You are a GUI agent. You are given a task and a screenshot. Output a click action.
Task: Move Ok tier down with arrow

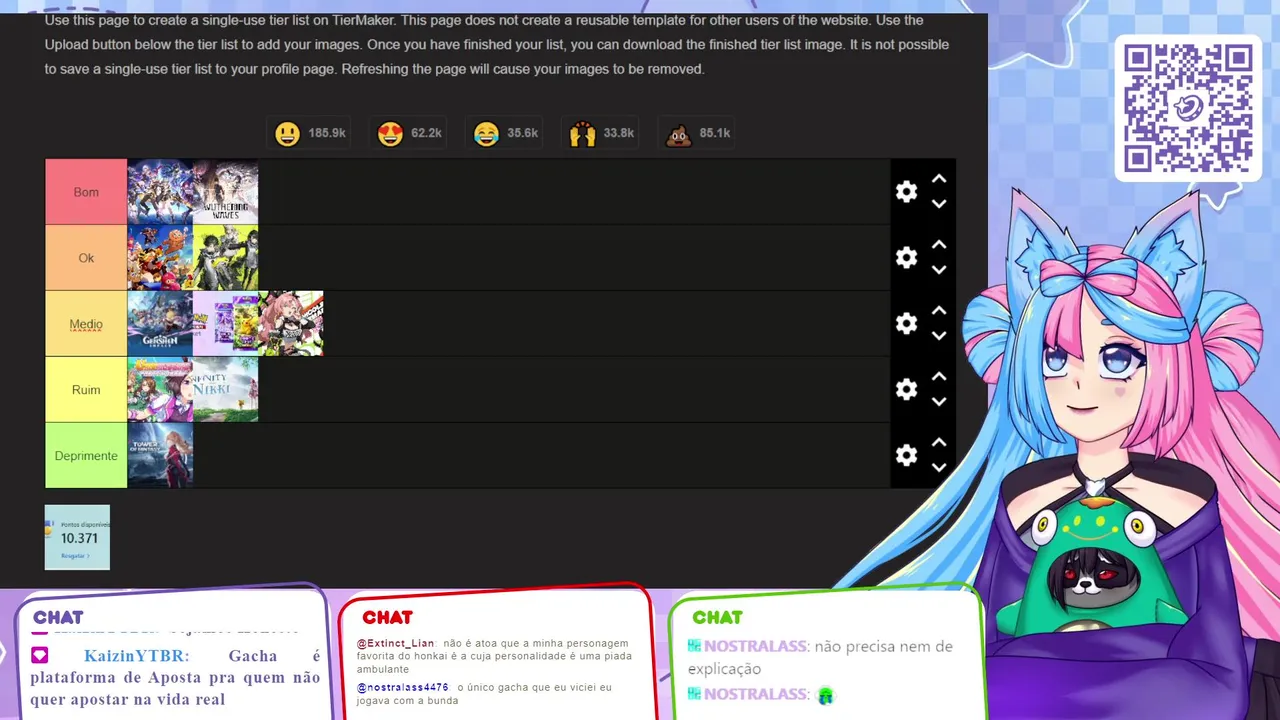pos(939,270)
